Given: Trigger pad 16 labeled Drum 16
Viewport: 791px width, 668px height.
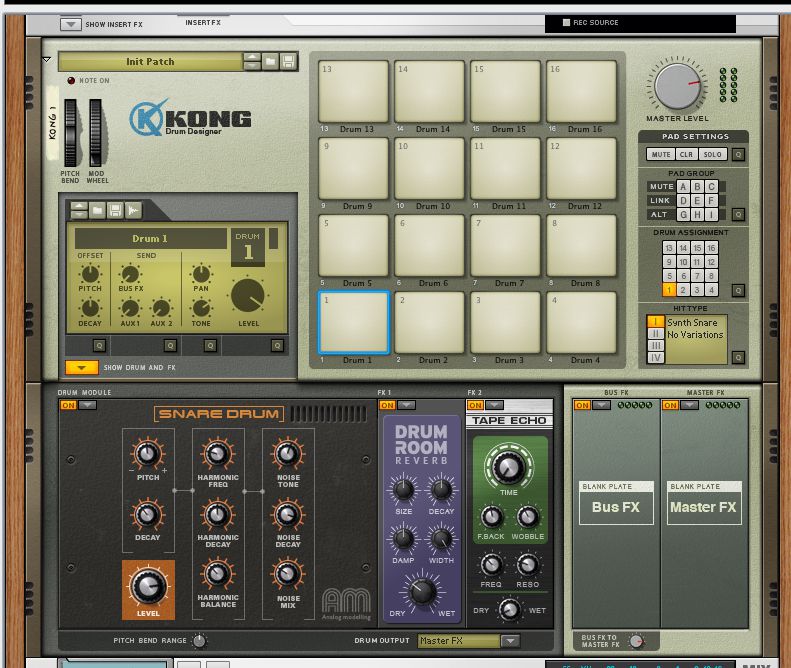Looking at the screenshot, I should (x=581, y=91).
